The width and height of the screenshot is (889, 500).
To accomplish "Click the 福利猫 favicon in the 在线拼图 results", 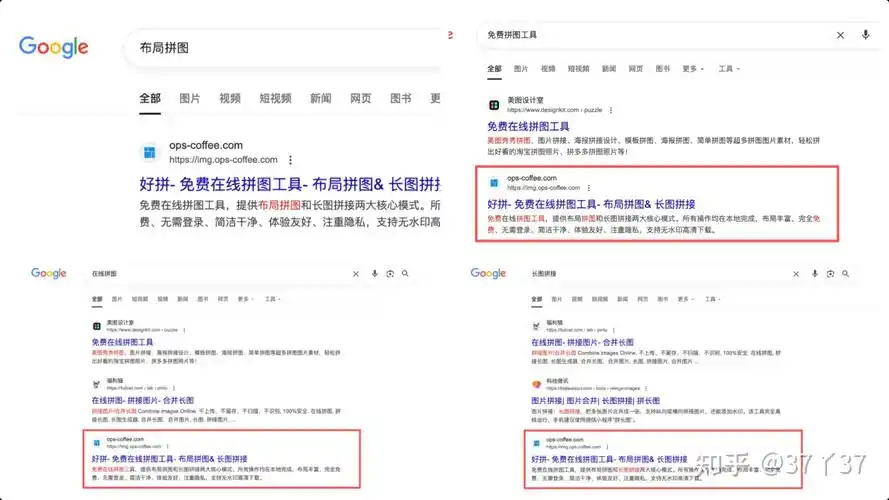I will [97, 384].
